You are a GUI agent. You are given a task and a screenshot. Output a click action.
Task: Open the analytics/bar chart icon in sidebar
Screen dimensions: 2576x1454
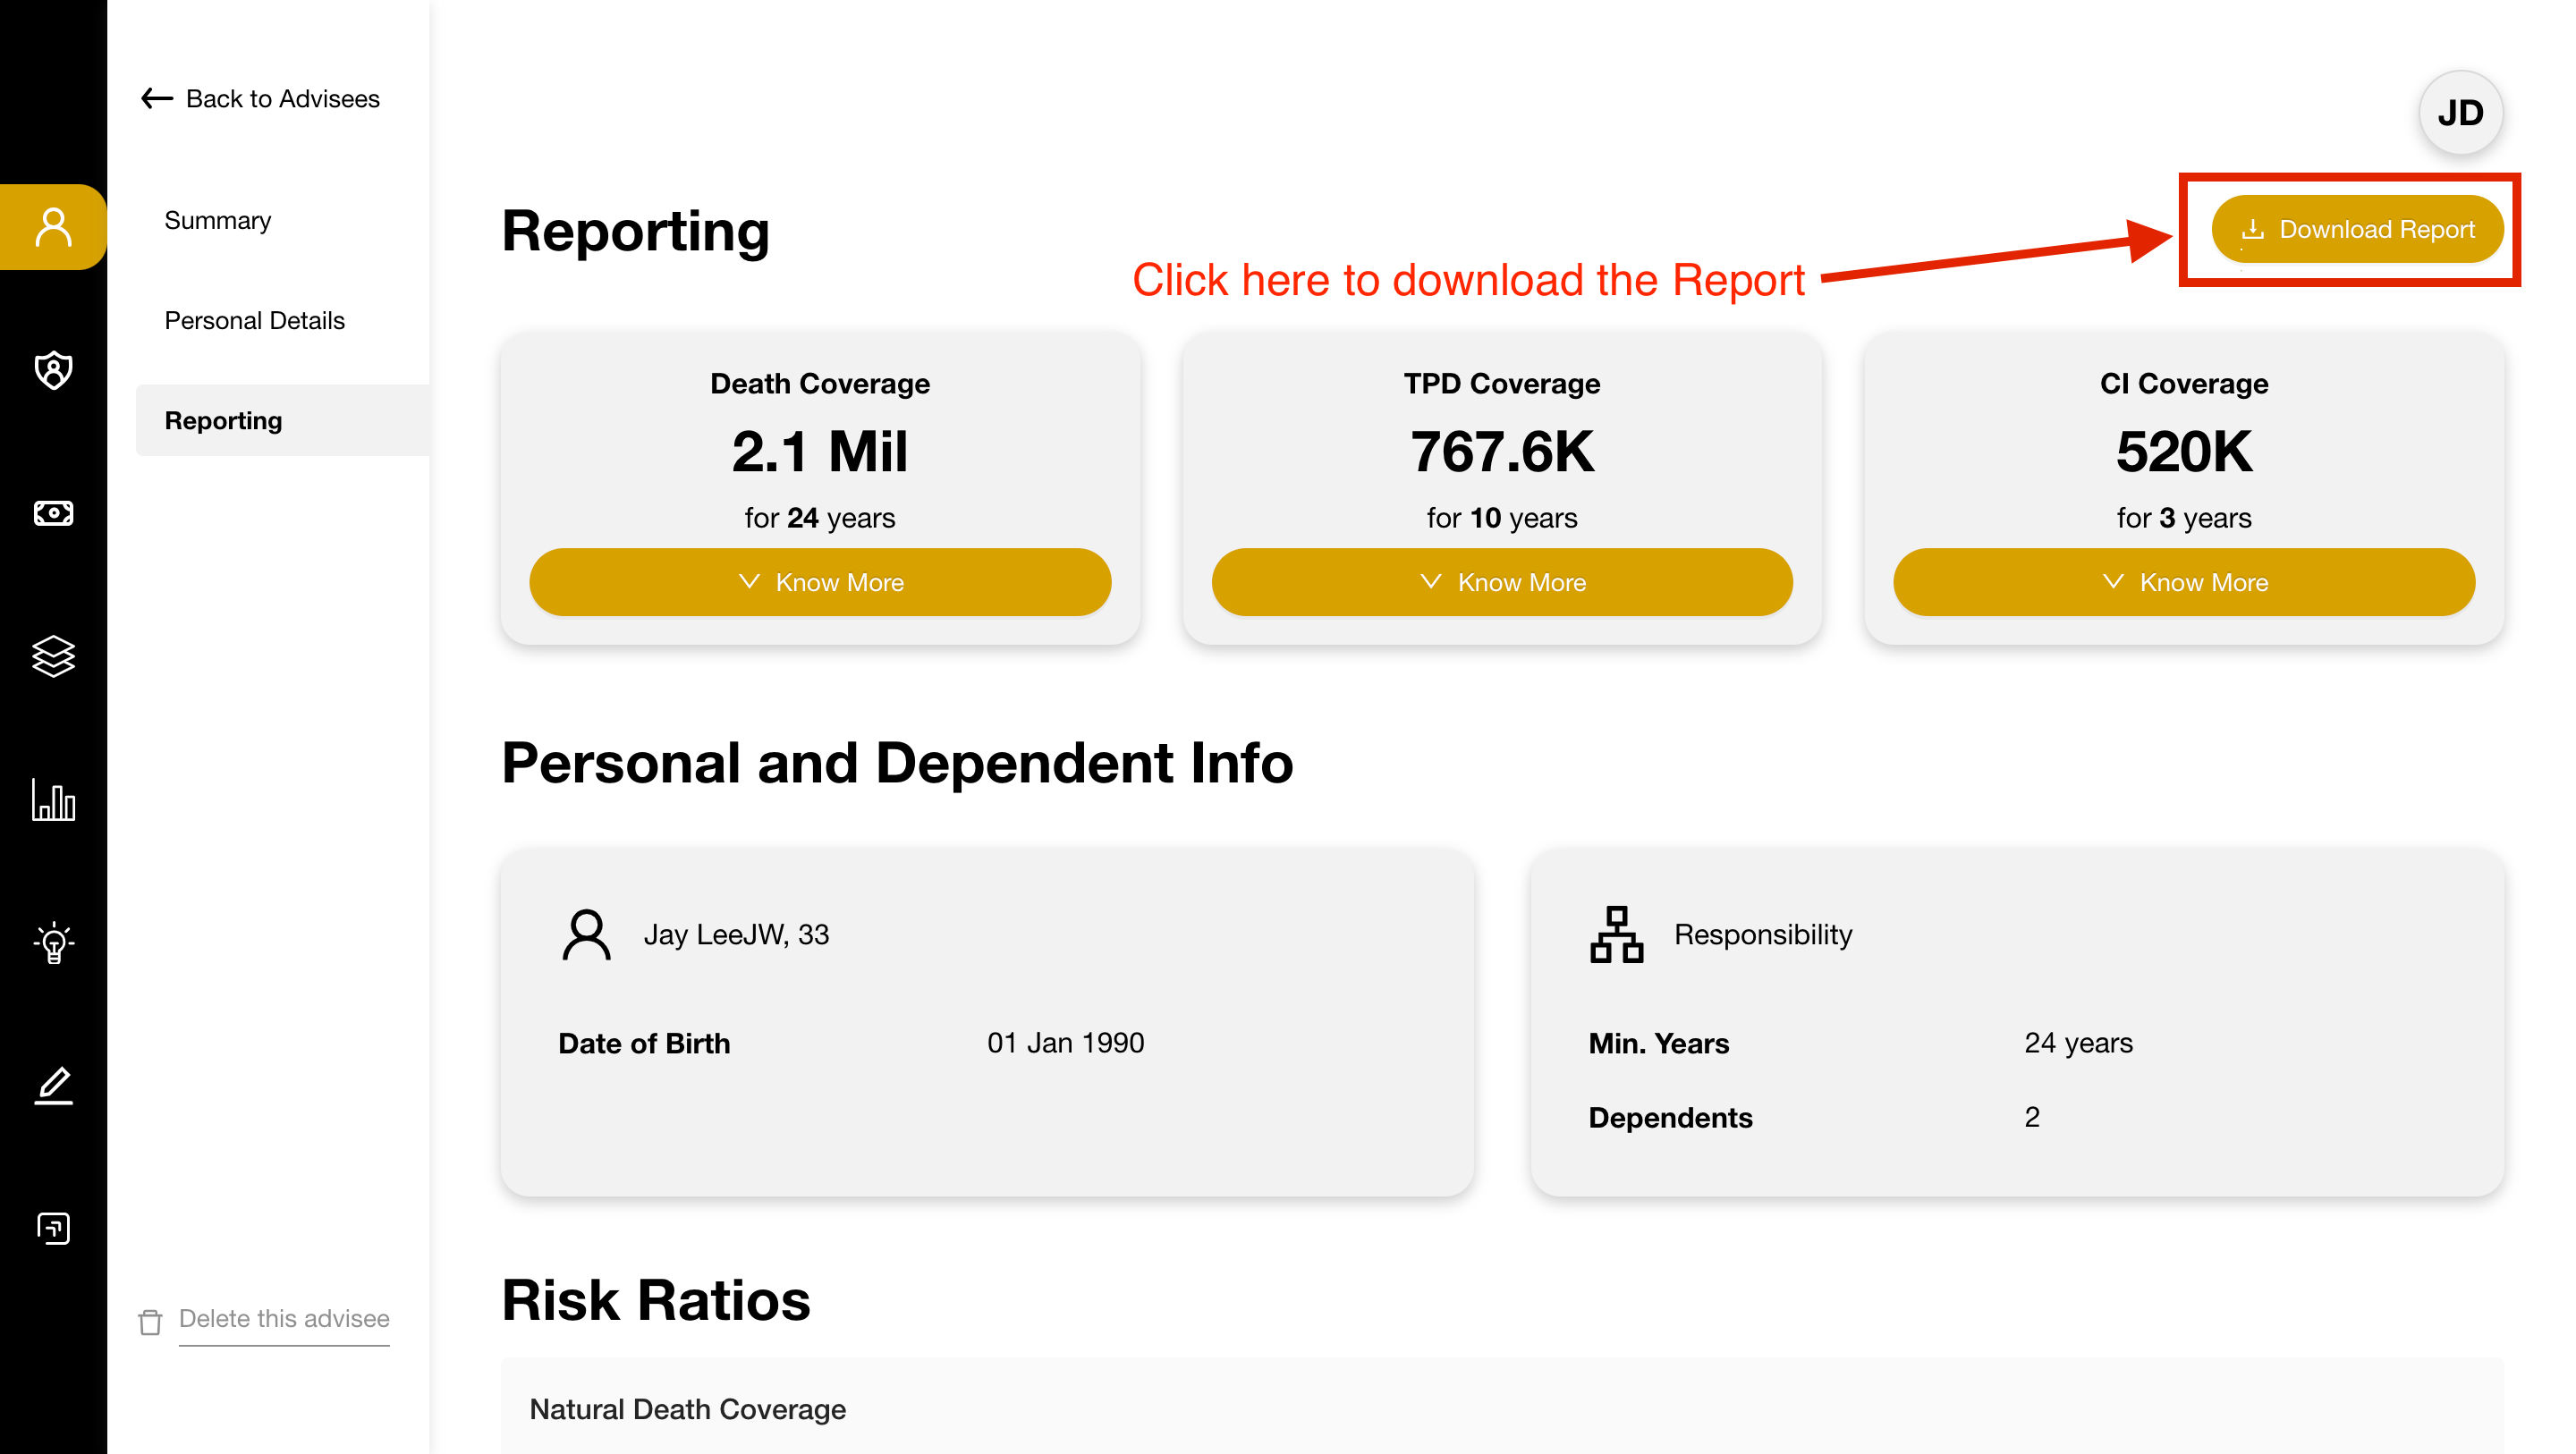(x=53, y=799)
